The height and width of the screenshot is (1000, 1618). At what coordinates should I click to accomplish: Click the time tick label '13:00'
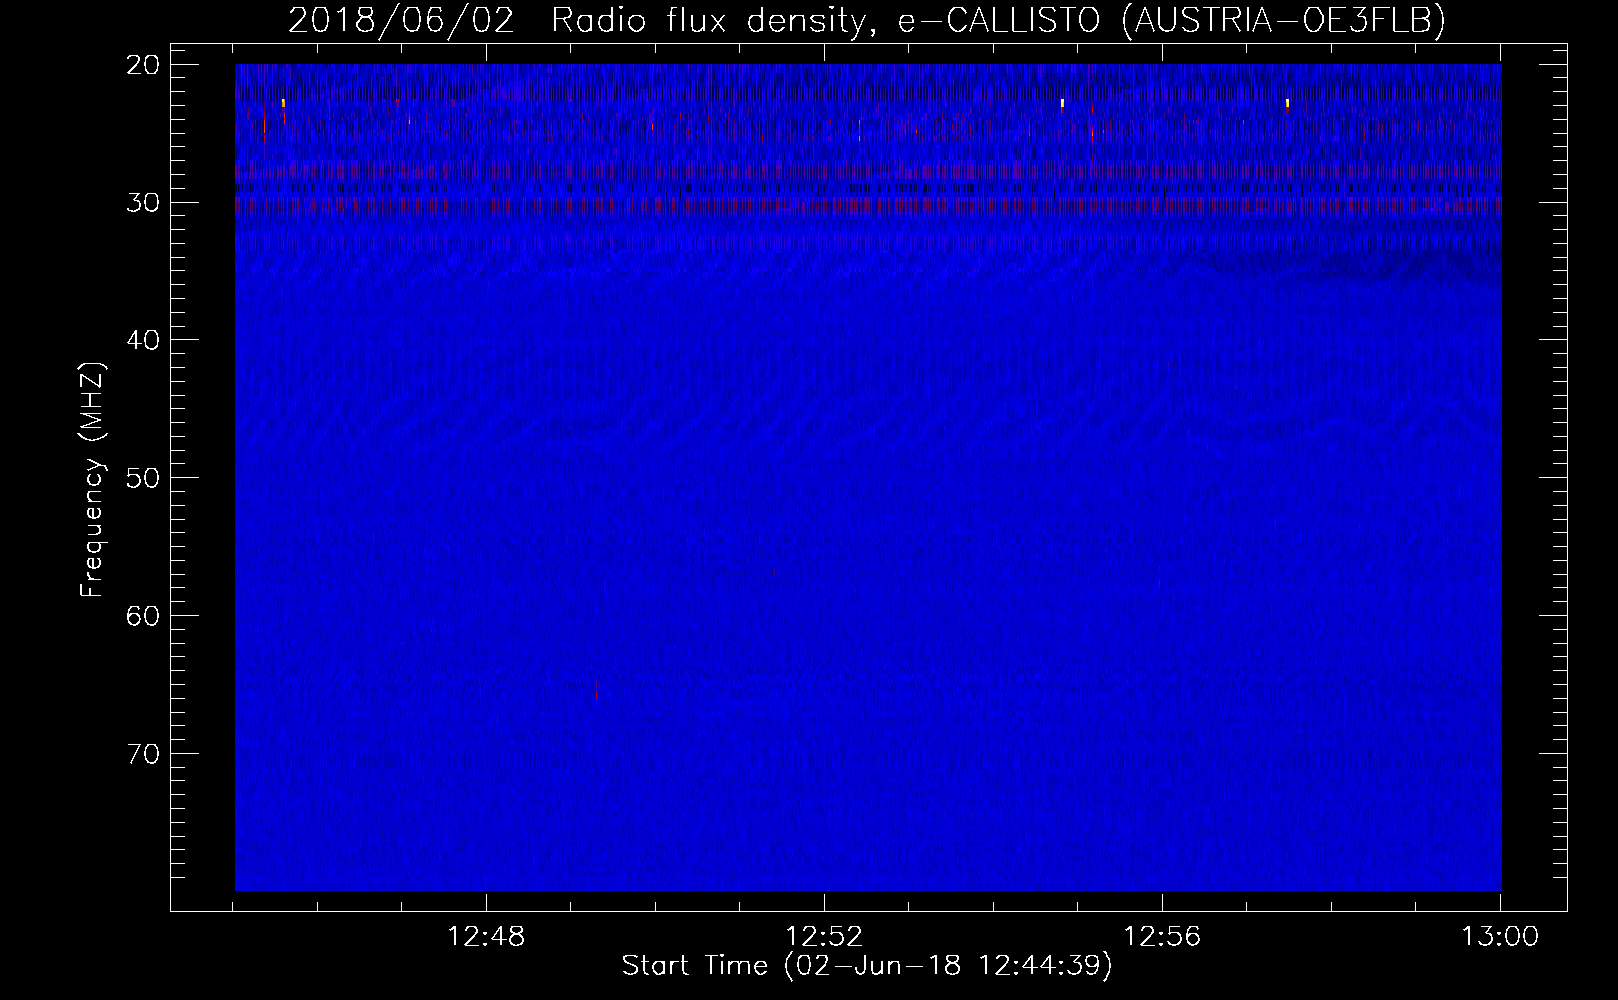coord(1500,937)
